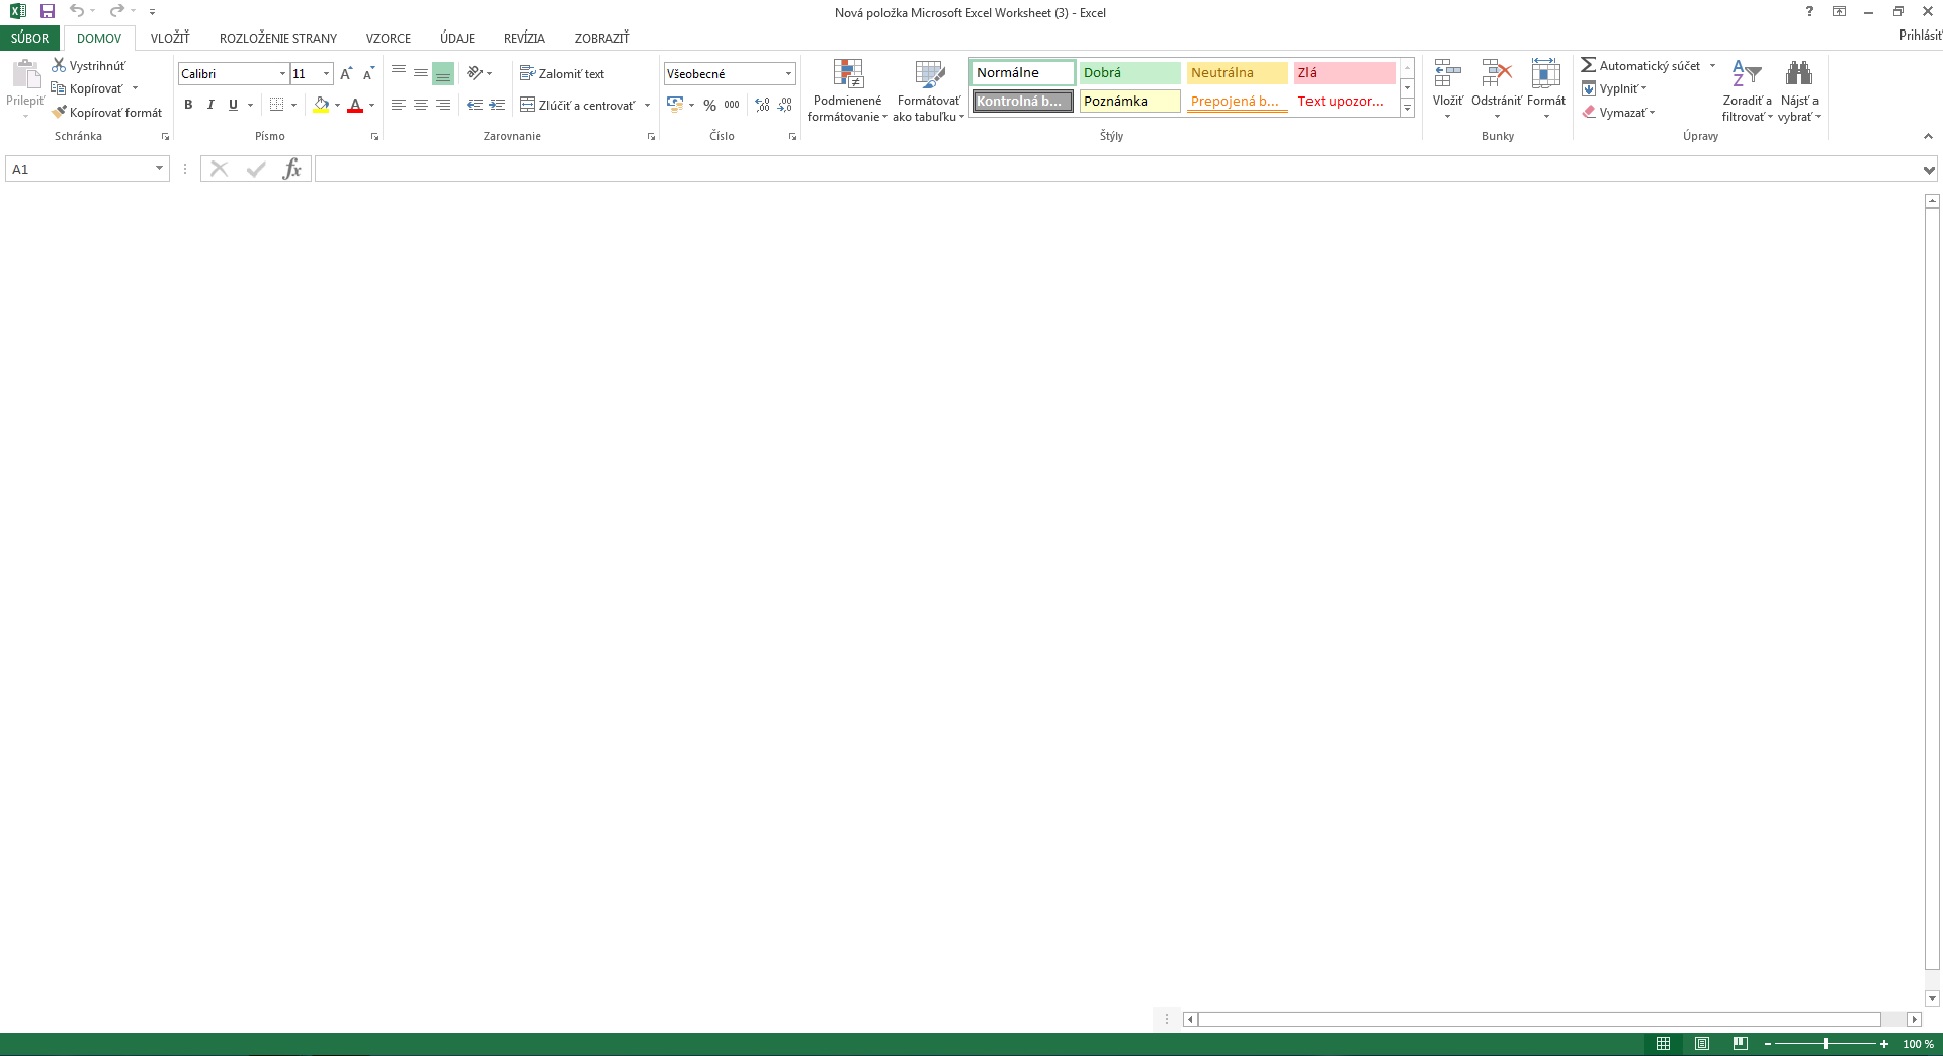Open the Calibri font name dropdown
This screenshot has width=1943, height=1056.
[x=282, y=74]
